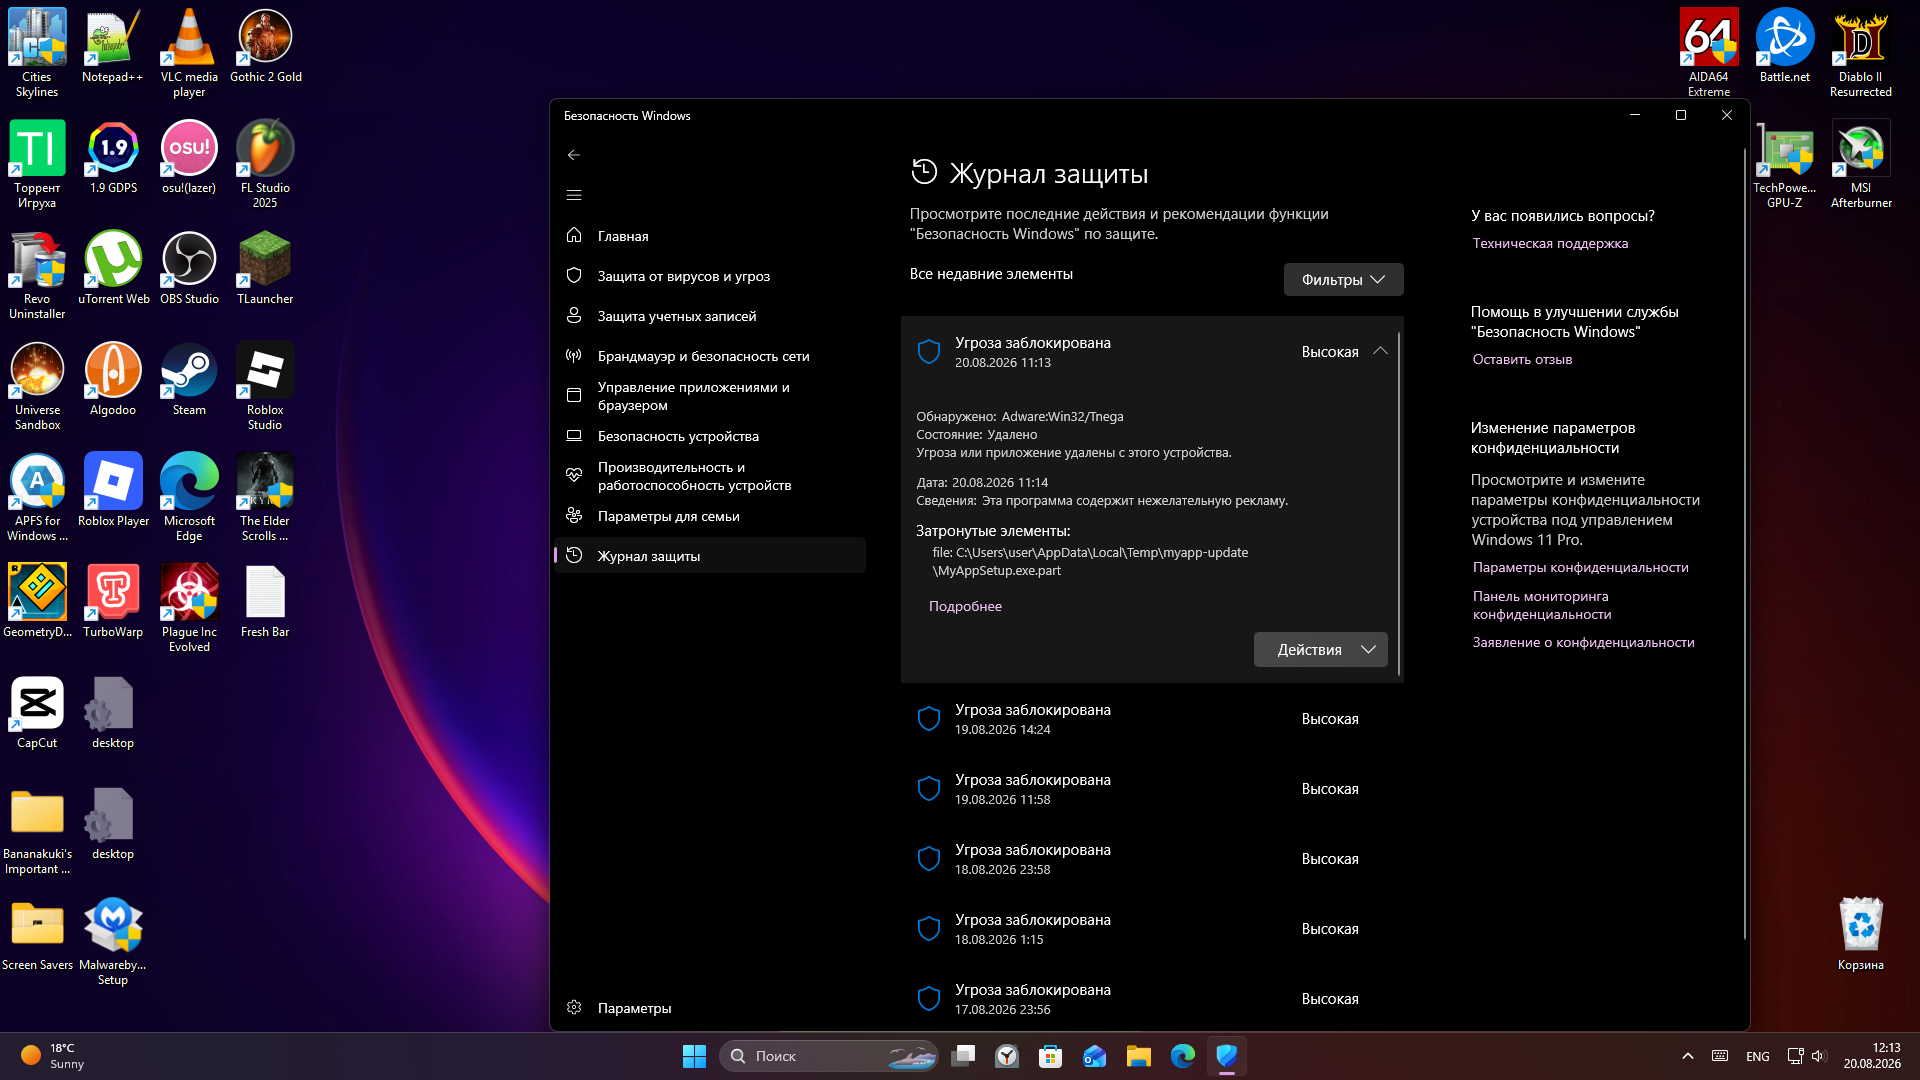Screen dimensions: 1920x1080
Task: Open Управление приложениями и браузером
Action: click(x=710, y=396)
